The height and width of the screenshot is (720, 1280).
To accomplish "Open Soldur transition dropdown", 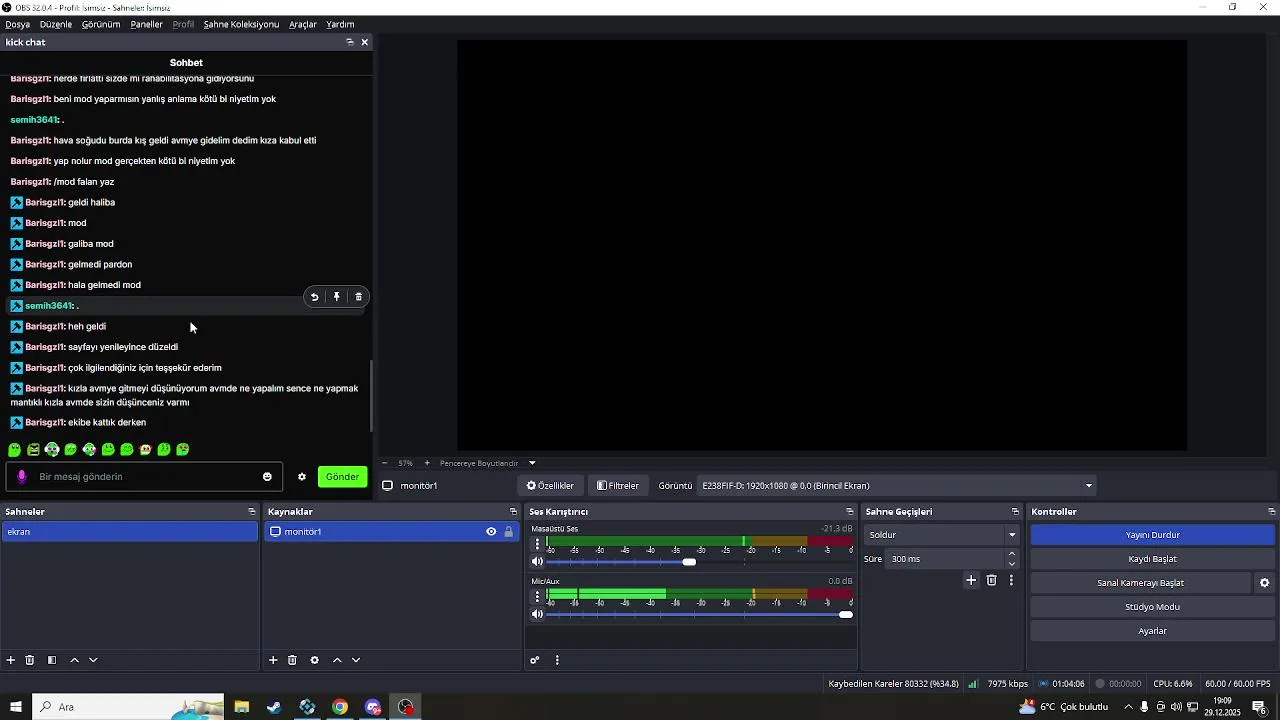I will click(941, 535).
